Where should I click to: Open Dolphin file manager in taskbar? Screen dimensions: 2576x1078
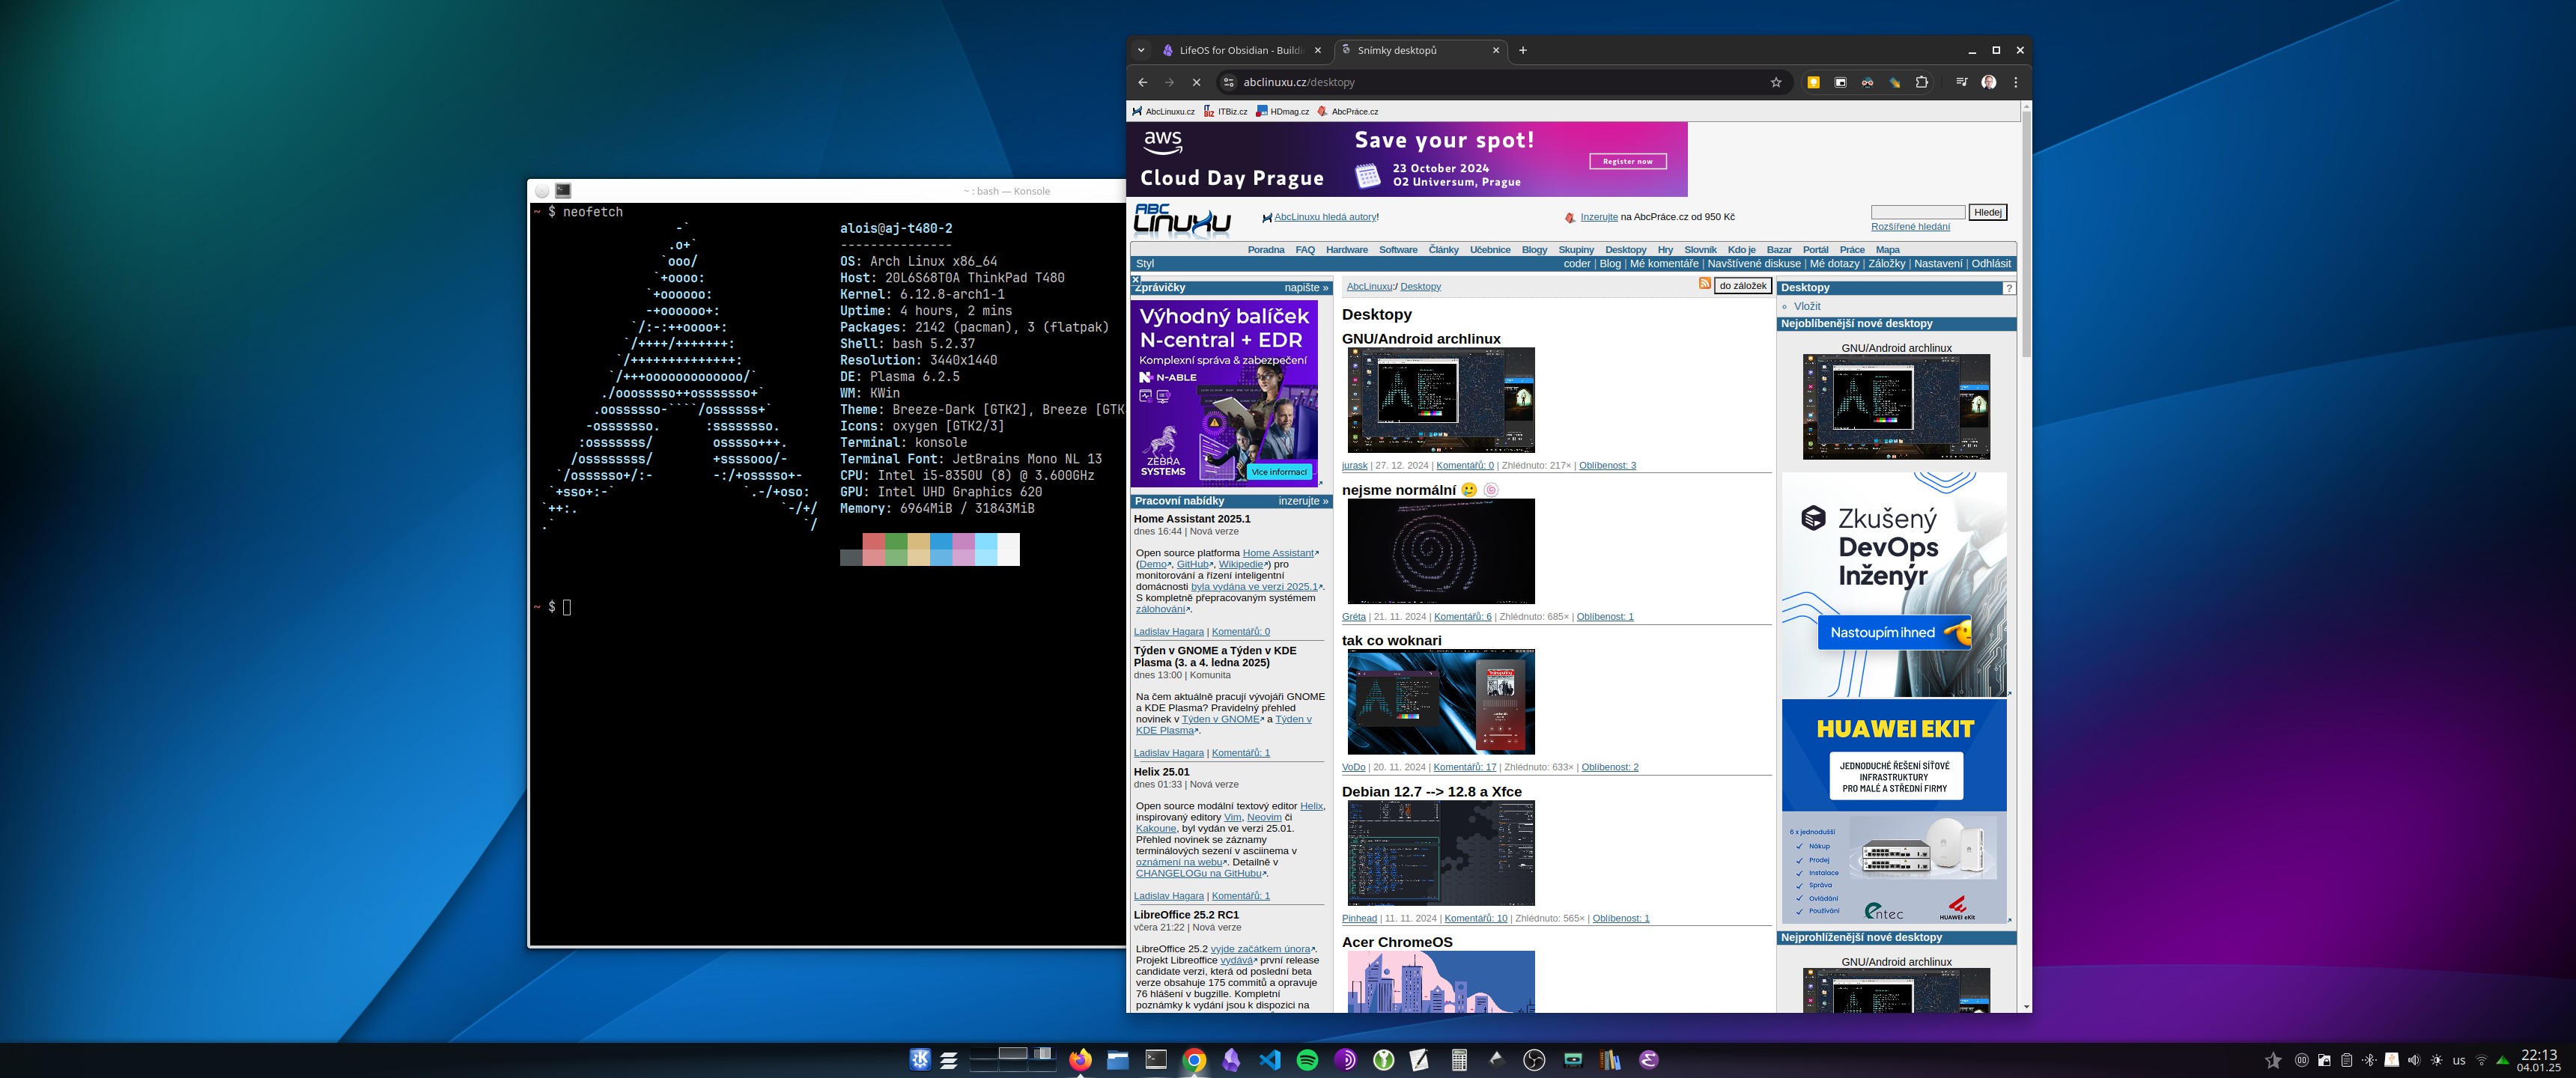1118,1060
